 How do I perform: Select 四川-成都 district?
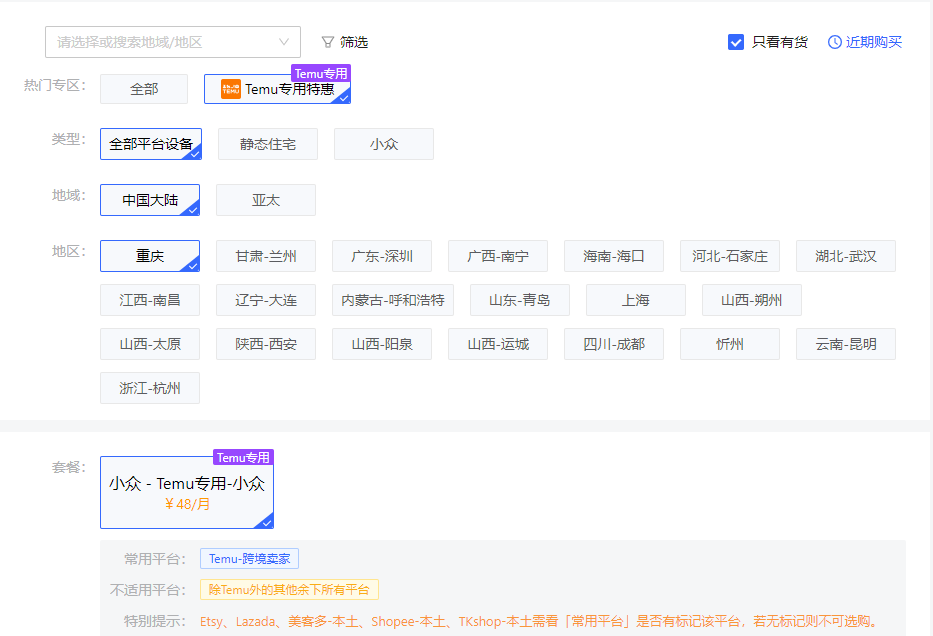pyautogui.click(x=614, y=344)
